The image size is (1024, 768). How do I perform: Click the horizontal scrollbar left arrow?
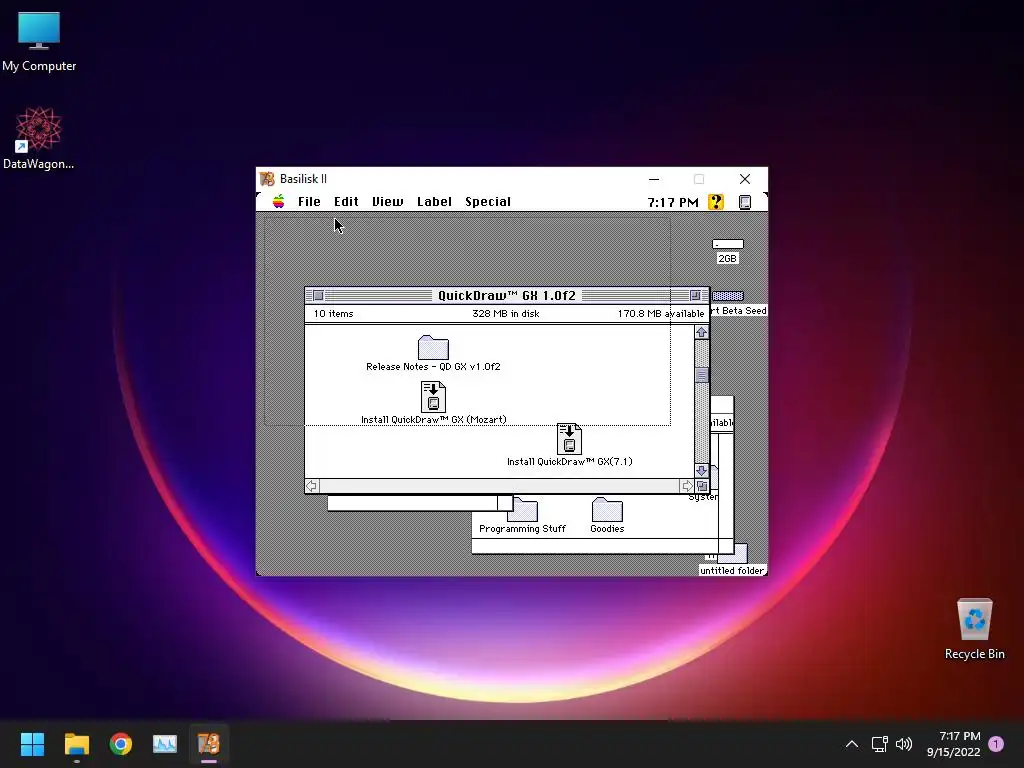point(312,486)
